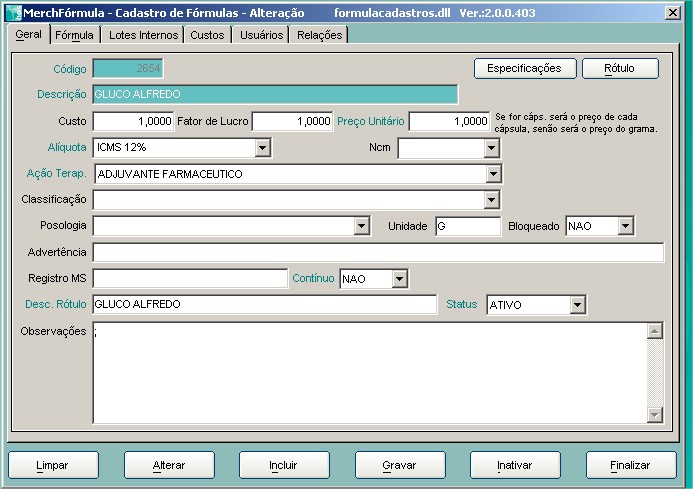
Task: Open the Bloqueado dropdown
Action: (x=625, y=226)
